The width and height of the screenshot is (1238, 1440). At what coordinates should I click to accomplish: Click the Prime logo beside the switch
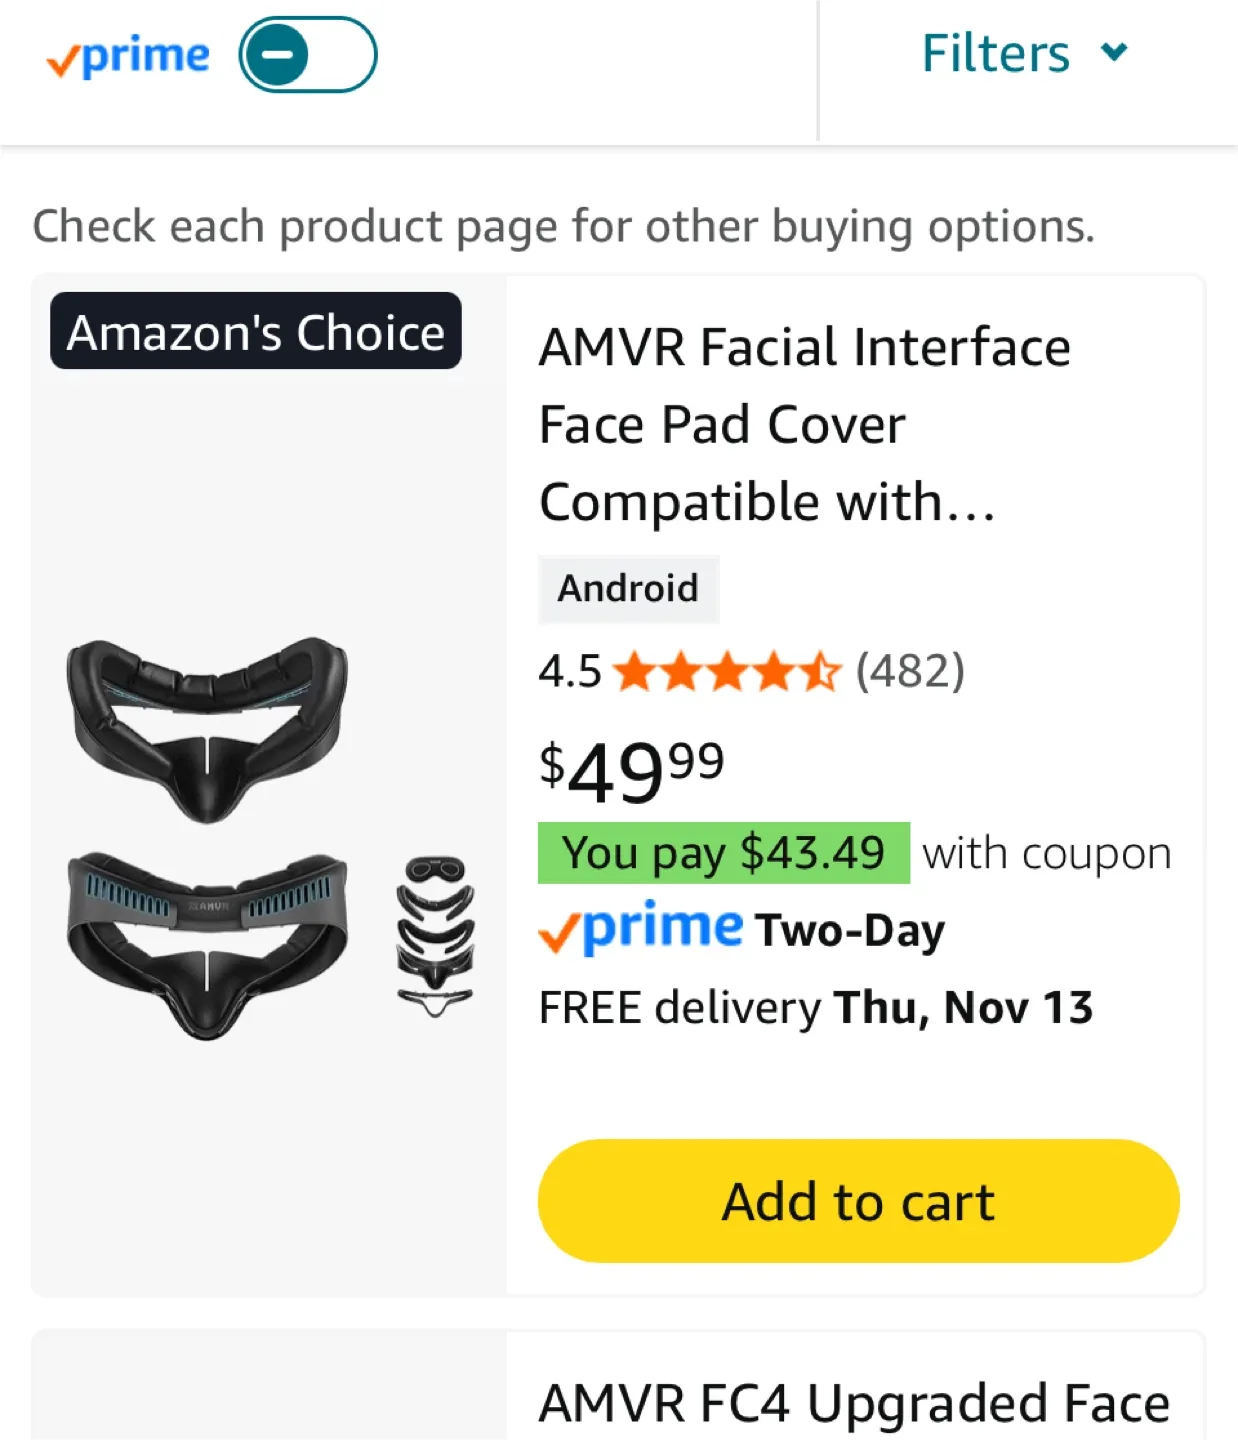coord(129,57)
